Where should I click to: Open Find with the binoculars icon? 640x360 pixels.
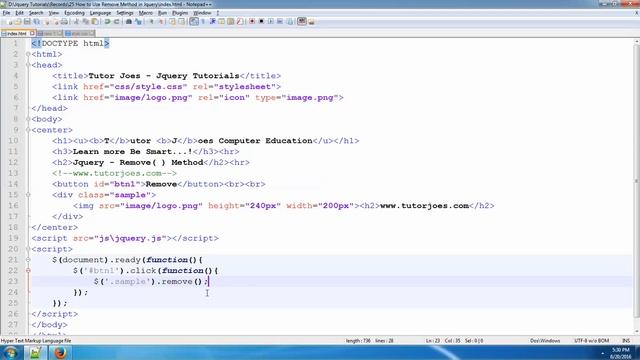(129, 22)
